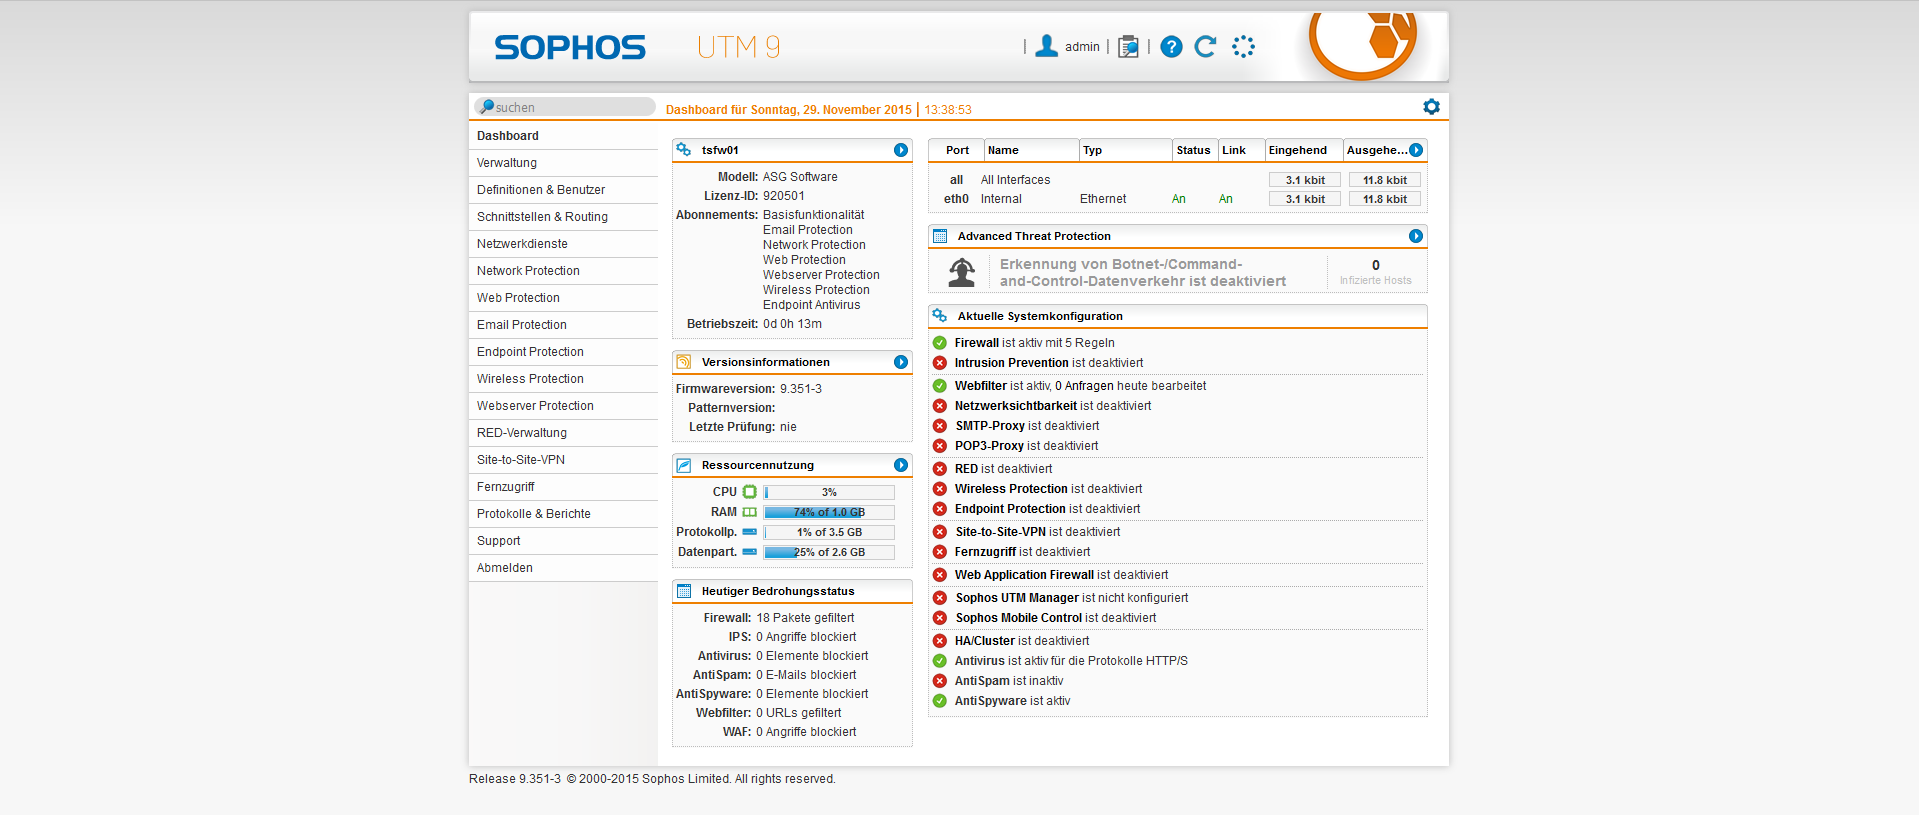Click the admin username label
Viewport: 1919px width, 815px height.
tap(1082, 47)
